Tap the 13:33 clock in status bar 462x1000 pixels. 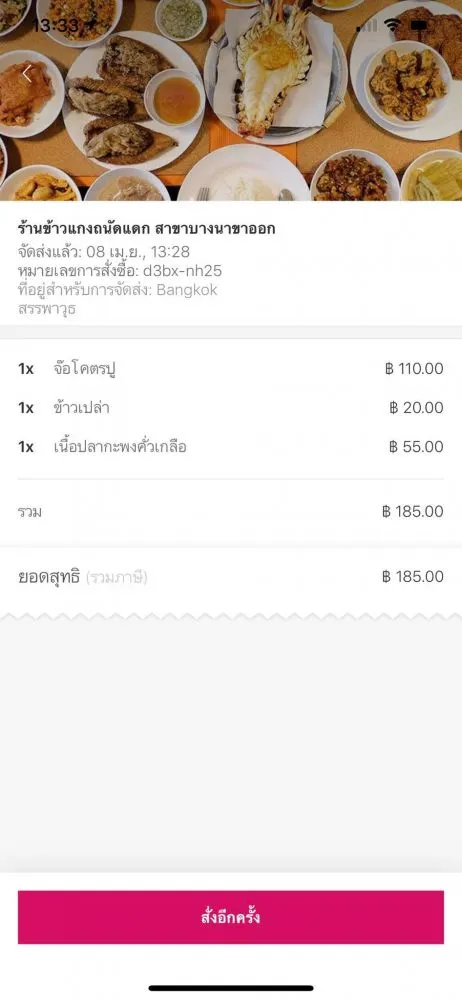[x=55, y=26]
